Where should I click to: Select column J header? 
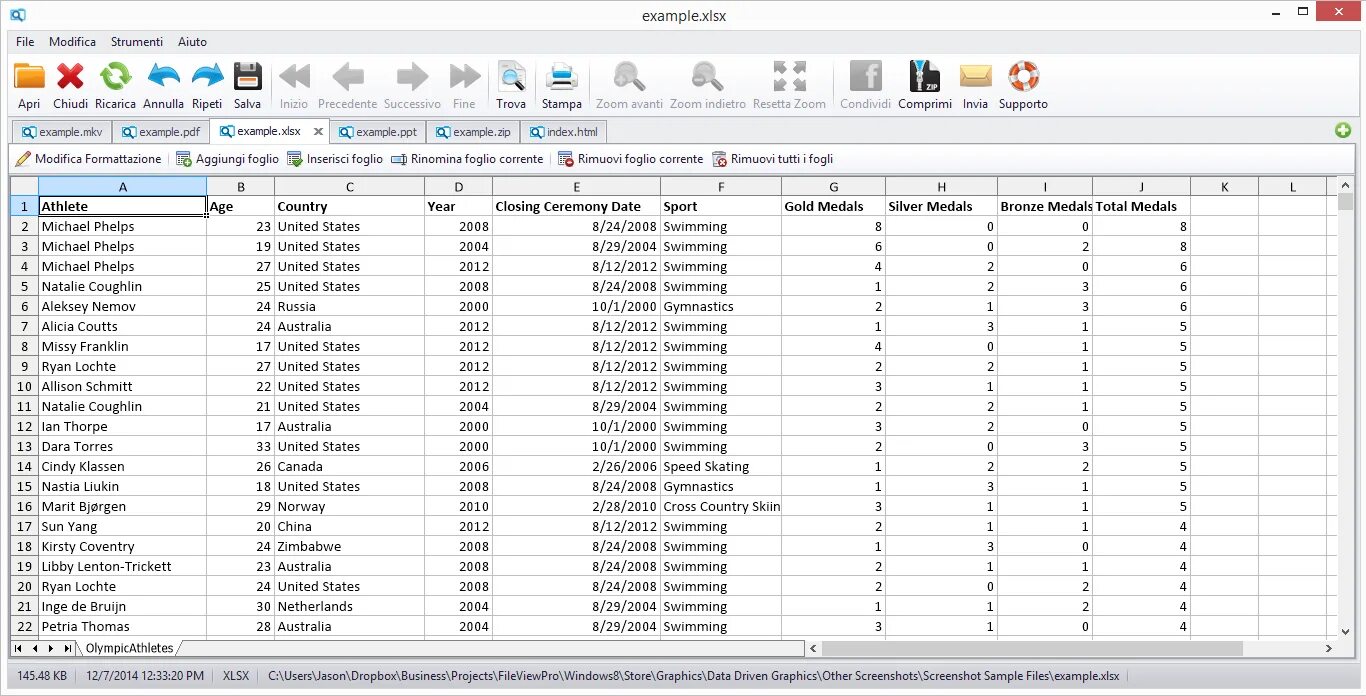click(x=1141, y=187)
